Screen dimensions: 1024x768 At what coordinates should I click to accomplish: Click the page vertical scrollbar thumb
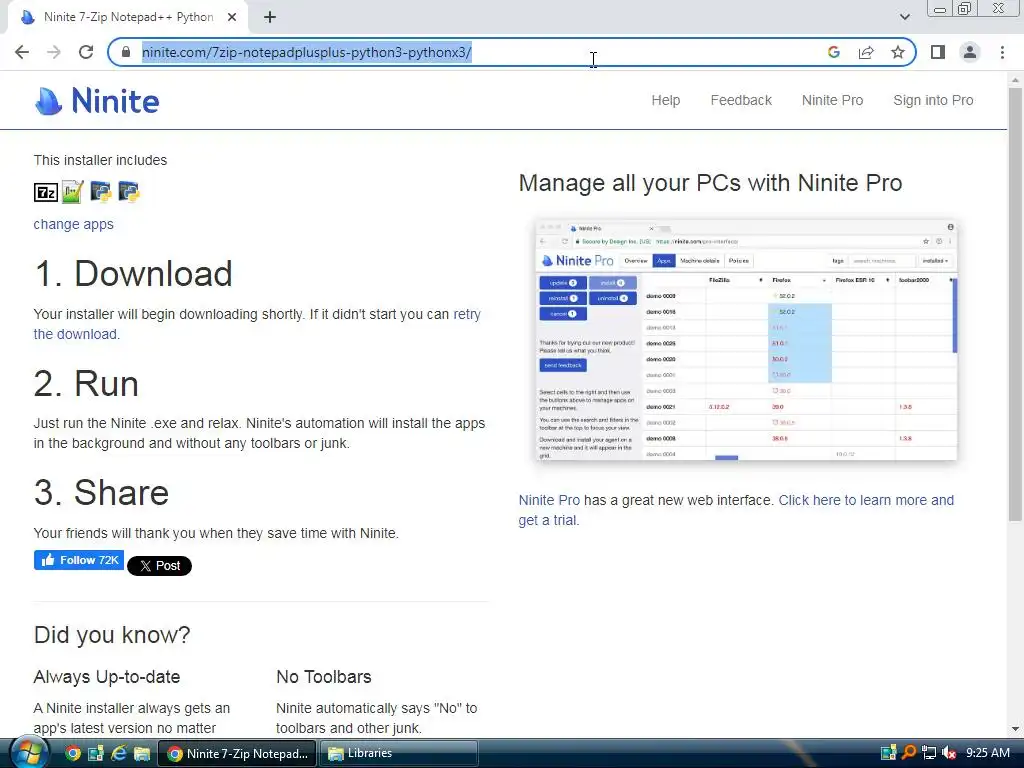(x=1015, y=304)
